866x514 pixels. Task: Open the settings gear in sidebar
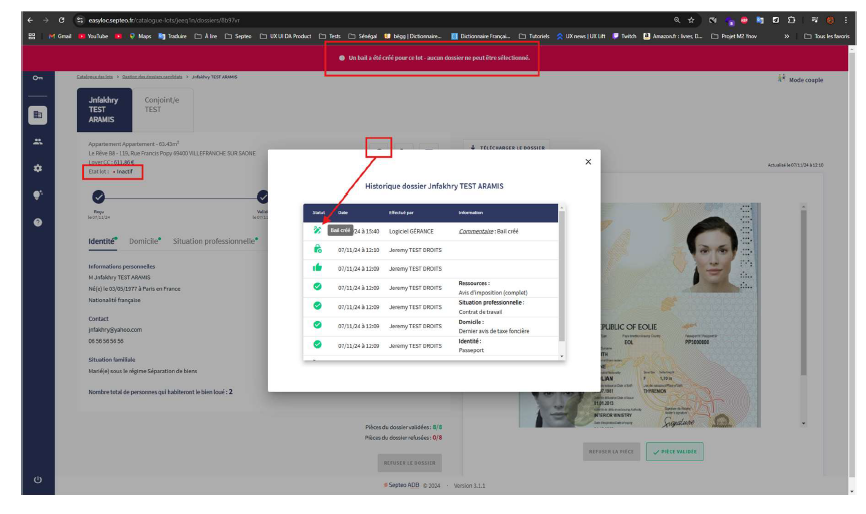[37, 169]
